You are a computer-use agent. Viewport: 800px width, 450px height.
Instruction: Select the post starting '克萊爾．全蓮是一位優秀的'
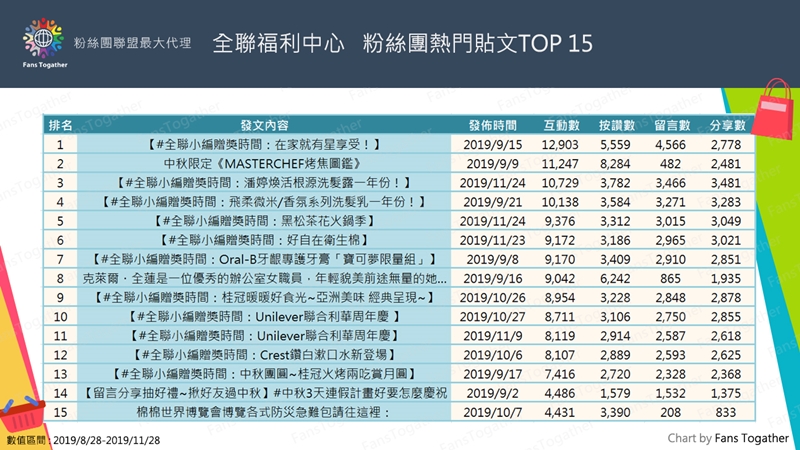(x=264, y=279)
